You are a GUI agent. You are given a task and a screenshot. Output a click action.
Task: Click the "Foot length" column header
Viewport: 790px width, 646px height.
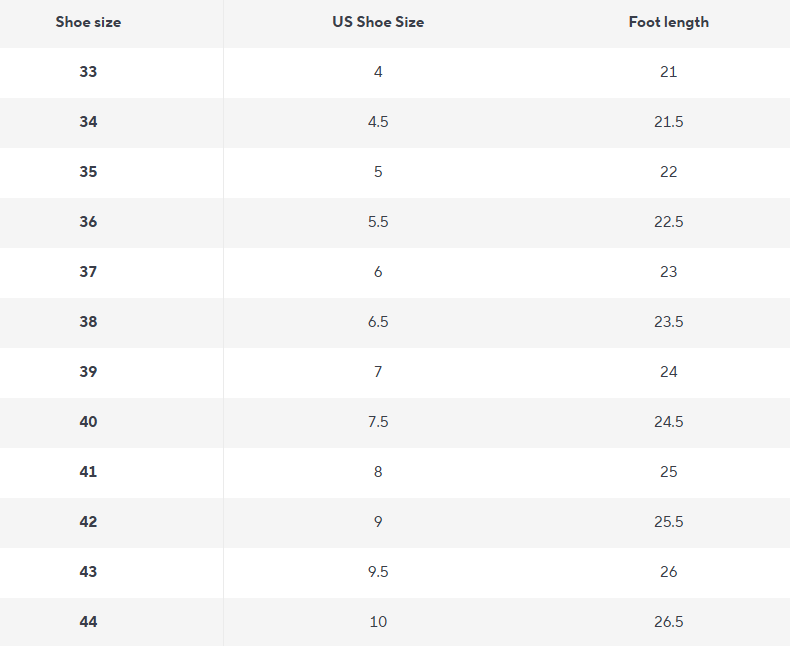pyautogui.click(x=668, y=22)
